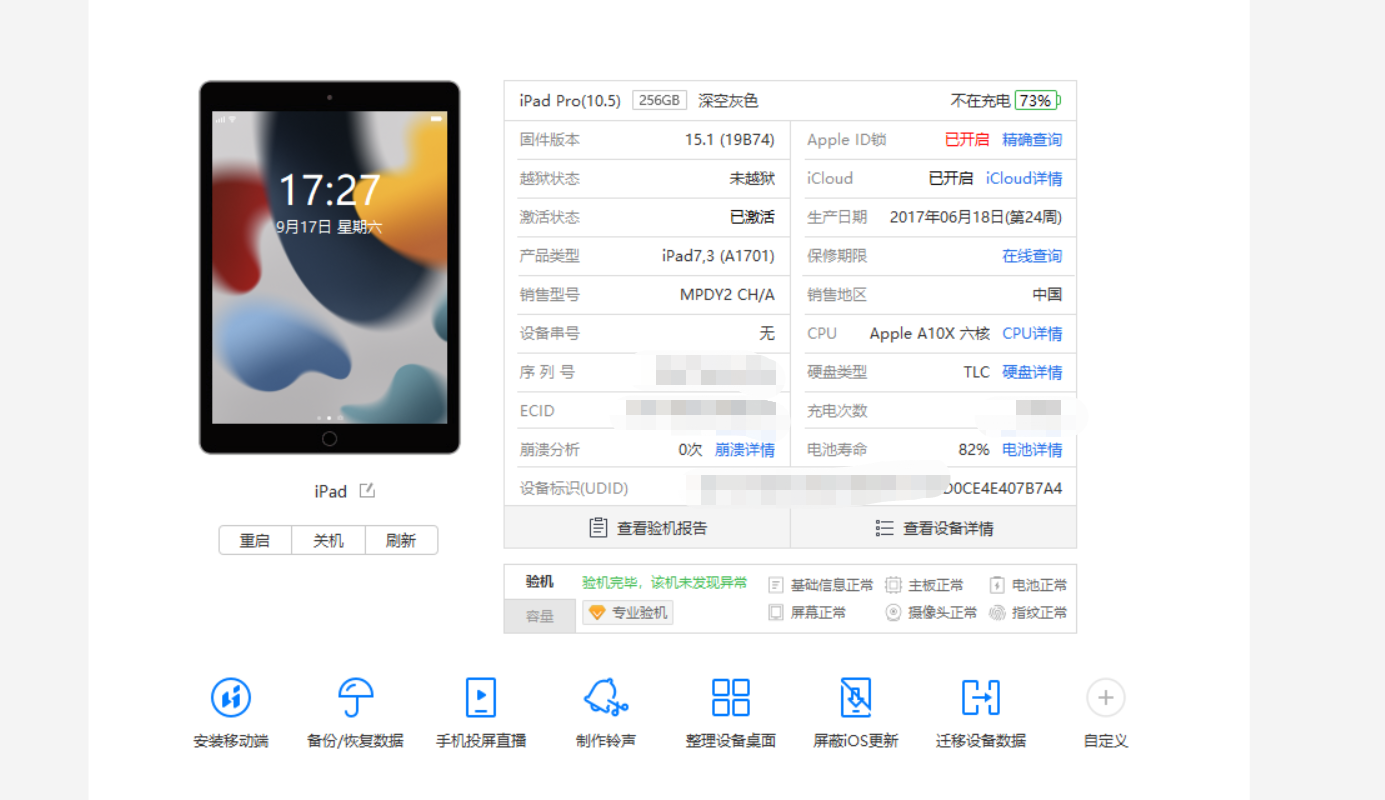Open 精确查询 link for Apple ID lock
Viewport: 1385px width, 800px height.
coord(1032,140)
